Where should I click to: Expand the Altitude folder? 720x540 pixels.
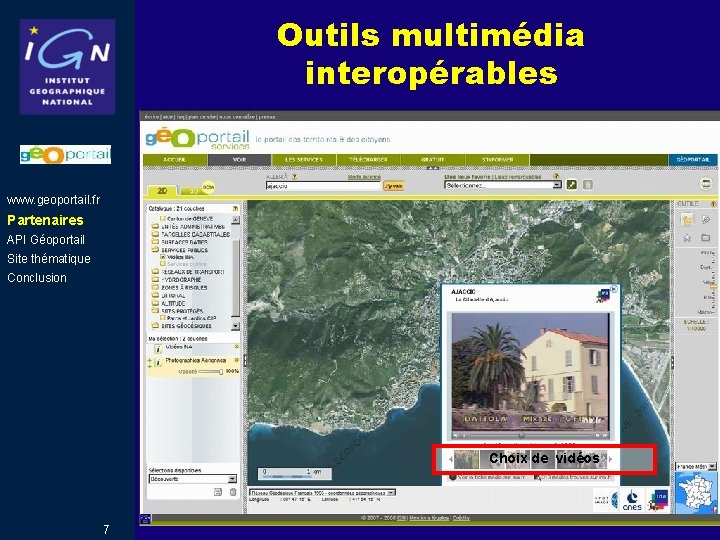click(x=155, y=303)
